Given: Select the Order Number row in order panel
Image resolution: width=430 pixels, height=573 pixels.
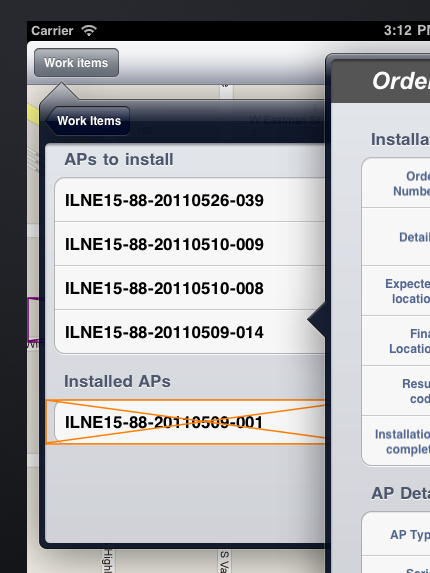Looking at the screenshot, I should click(396, 183).
